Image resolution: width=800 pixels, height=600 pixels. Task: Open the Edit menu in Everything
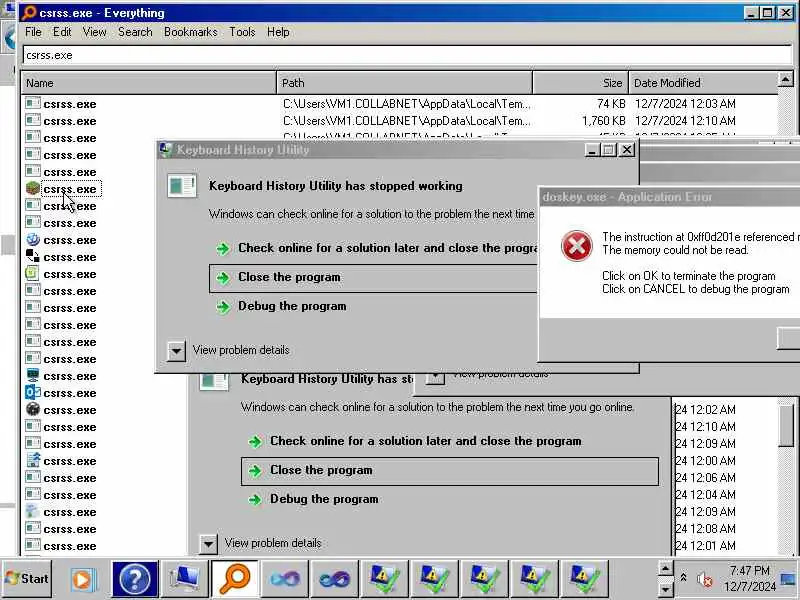click(62, 32)
